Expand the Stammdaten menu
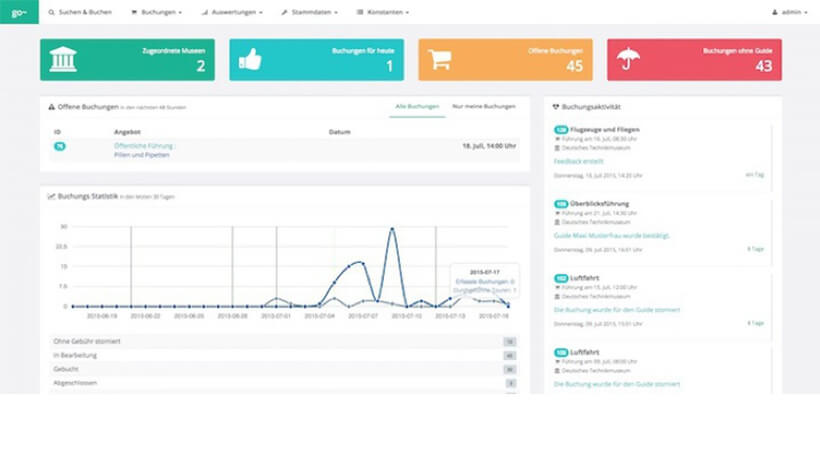 pyautogui.click(x=310, y=12)
